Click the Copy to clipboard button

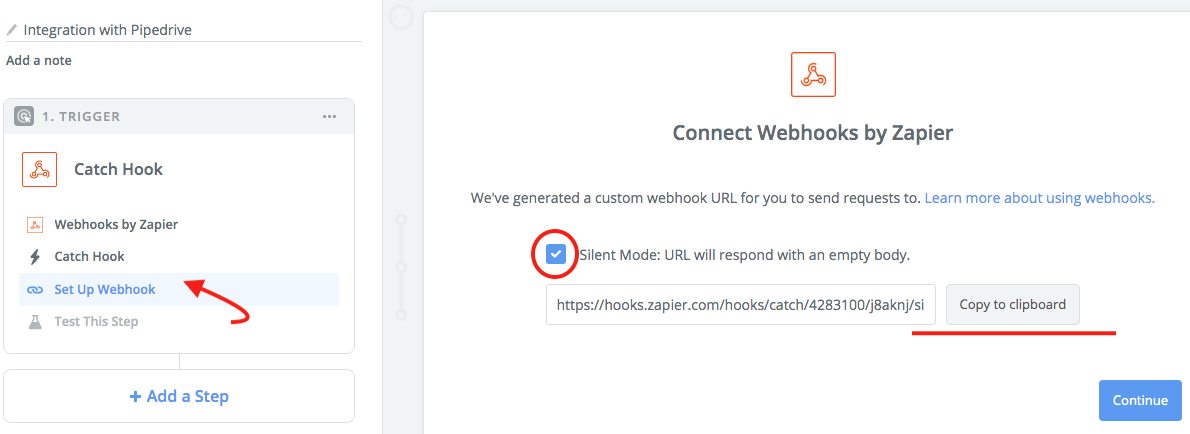point(1012,304)
